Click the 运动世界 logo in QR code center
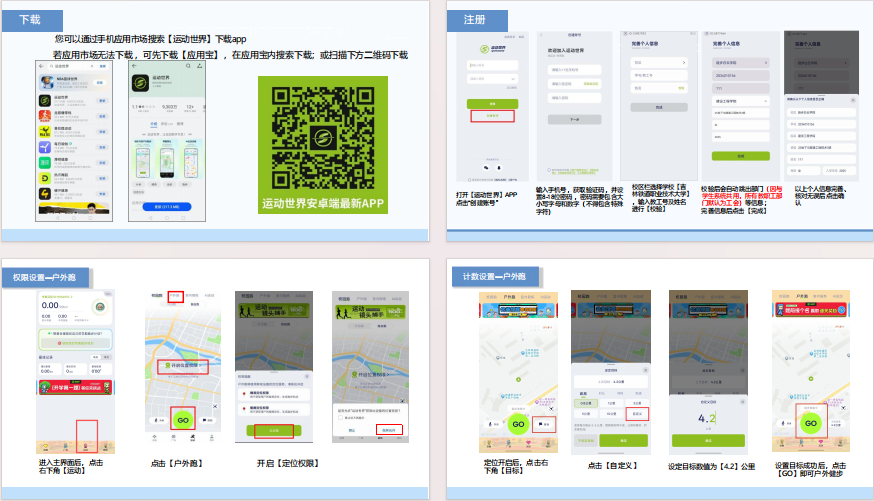The height and width of the screenshot is (501, 874). click(322, 137)
